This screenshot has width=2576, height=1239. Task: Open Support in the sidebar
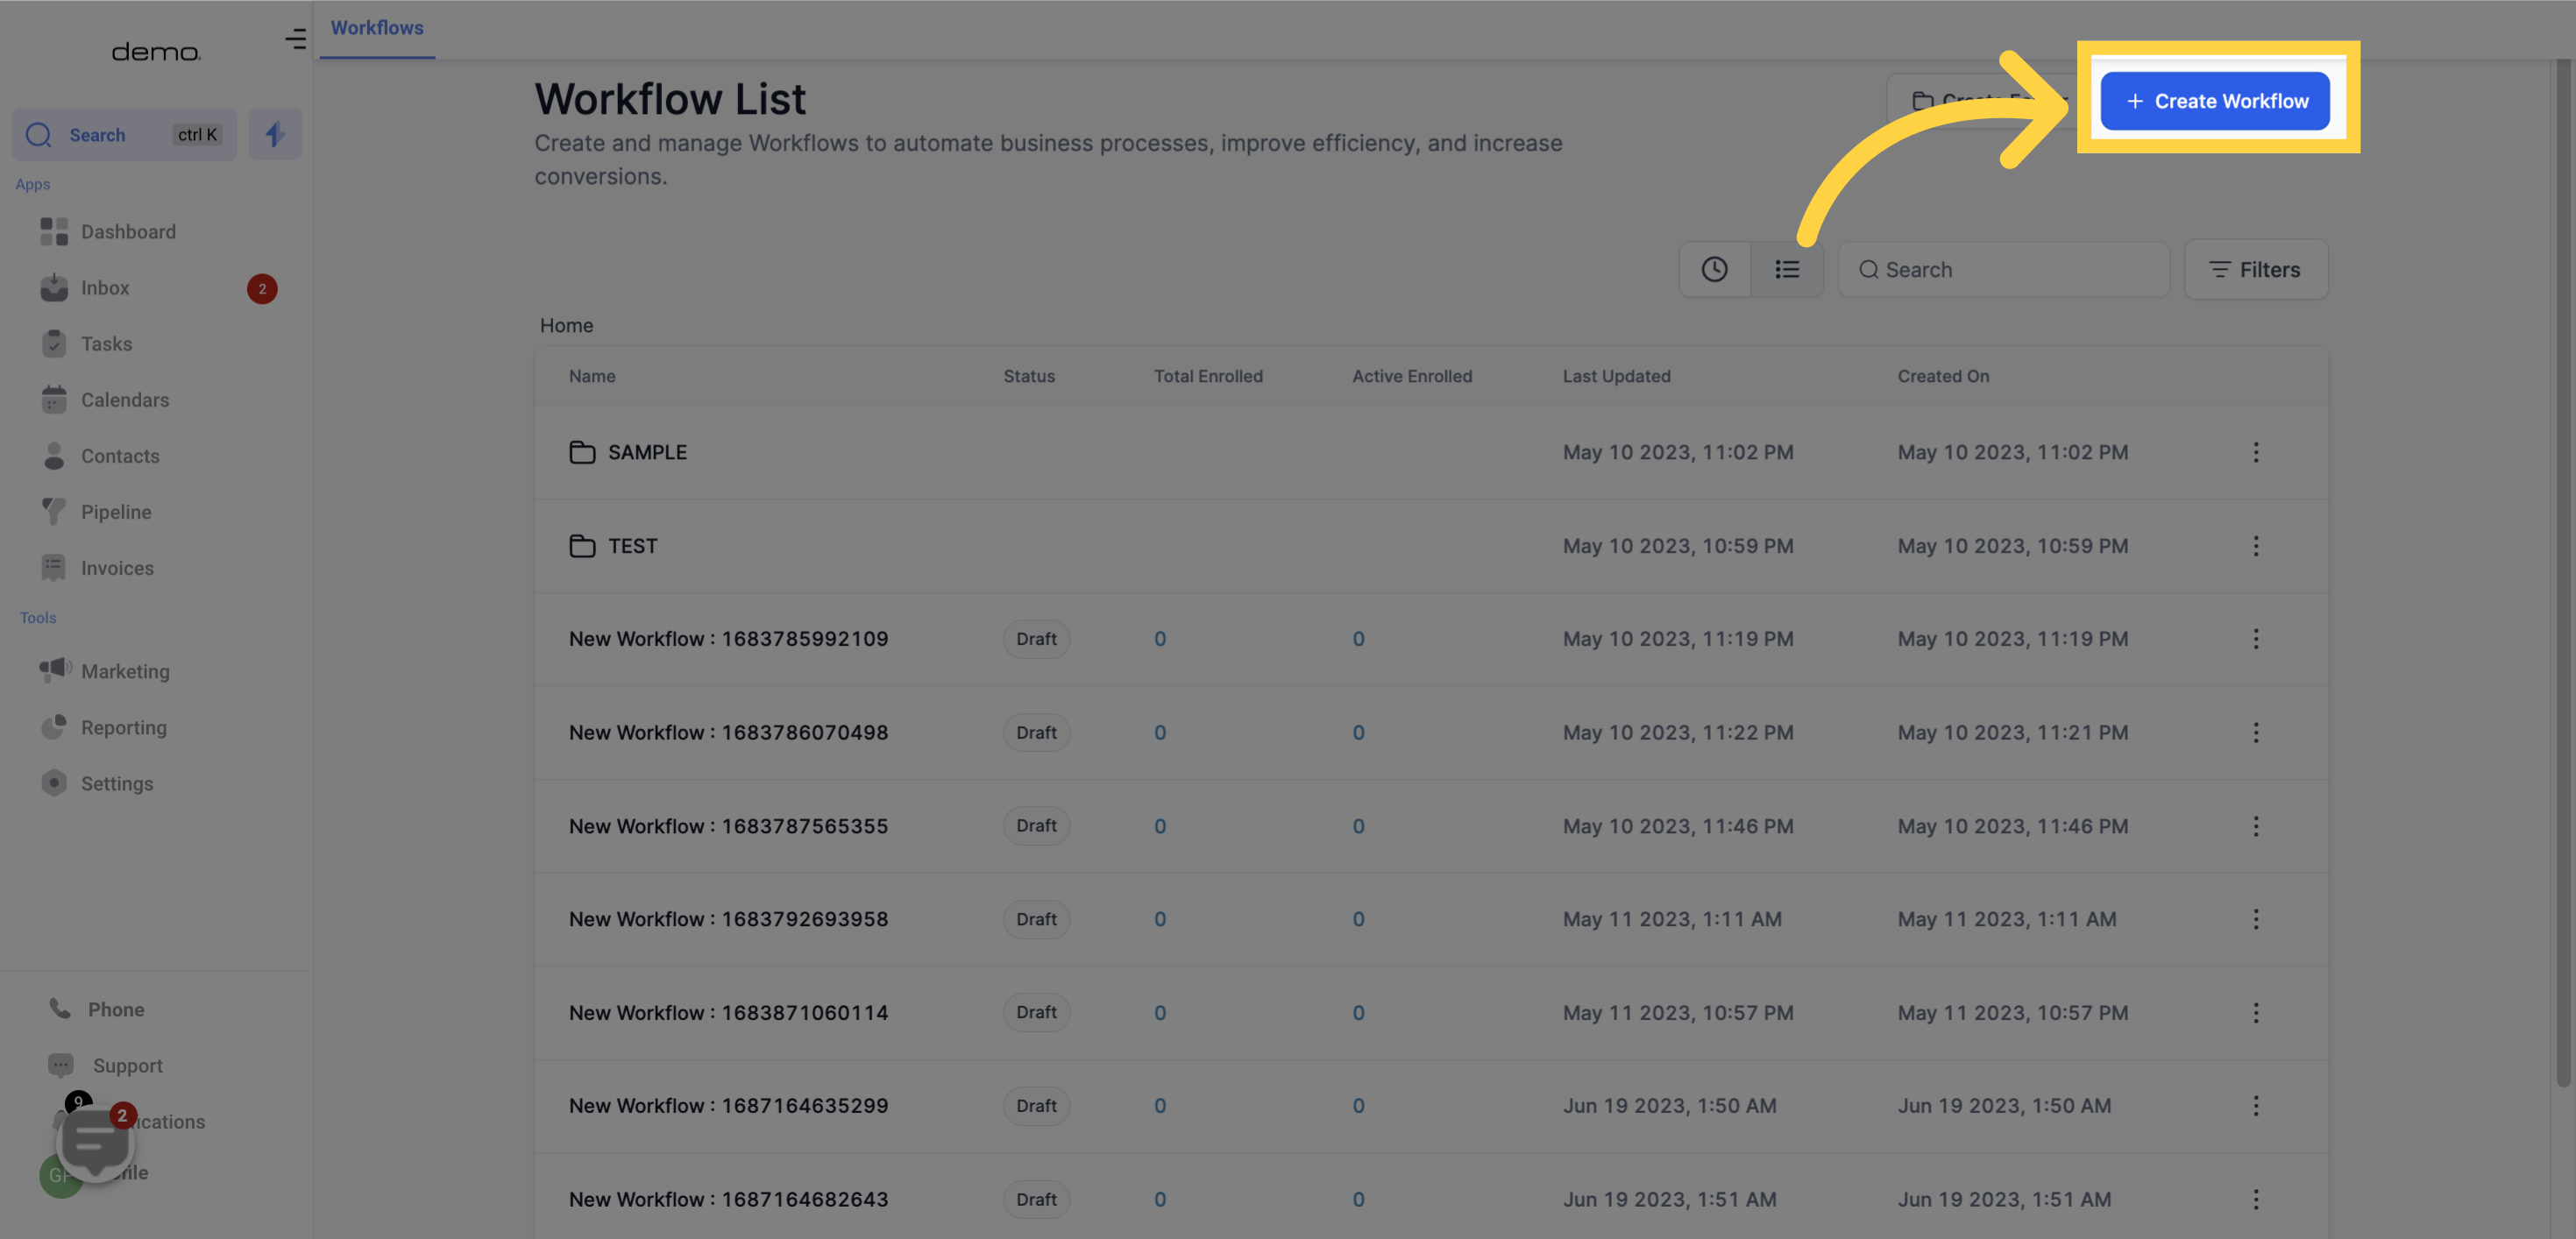127,1065
